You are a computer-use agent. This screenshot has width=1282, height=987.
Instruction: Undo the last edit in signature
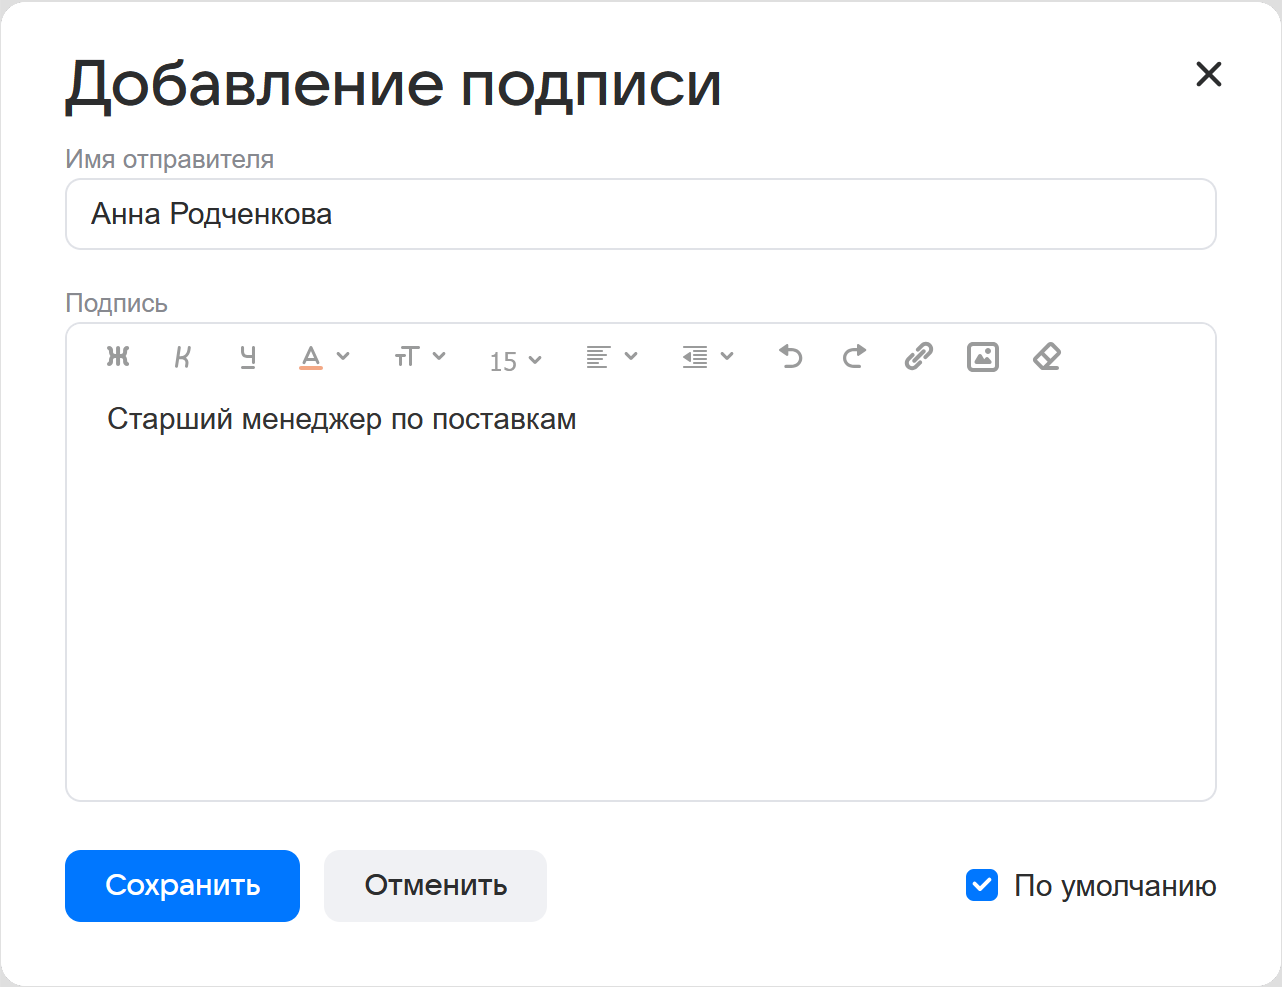click(x=790, y=357)
